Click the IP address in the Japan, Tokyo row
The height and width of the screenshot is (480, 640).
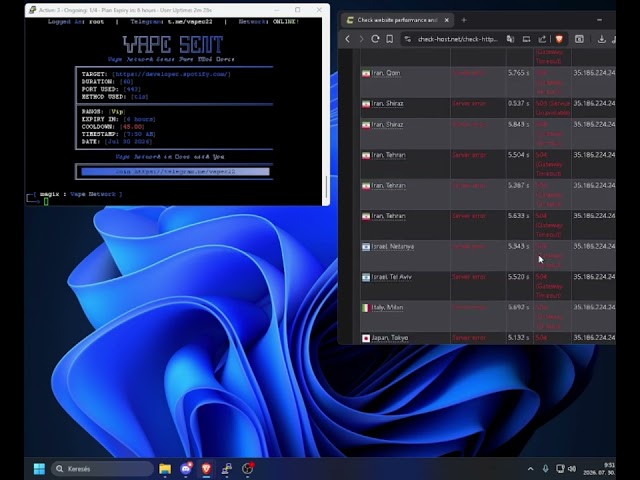[x=594, y=338]
